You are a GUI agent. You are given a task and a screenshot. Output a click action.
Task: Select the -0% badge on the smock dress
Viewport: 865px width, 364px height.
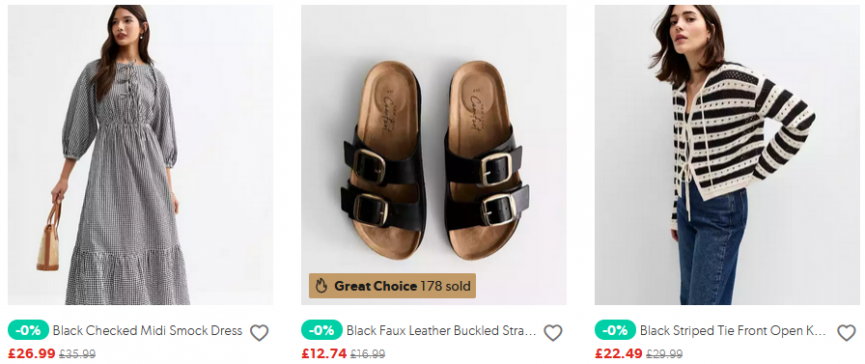28,330
